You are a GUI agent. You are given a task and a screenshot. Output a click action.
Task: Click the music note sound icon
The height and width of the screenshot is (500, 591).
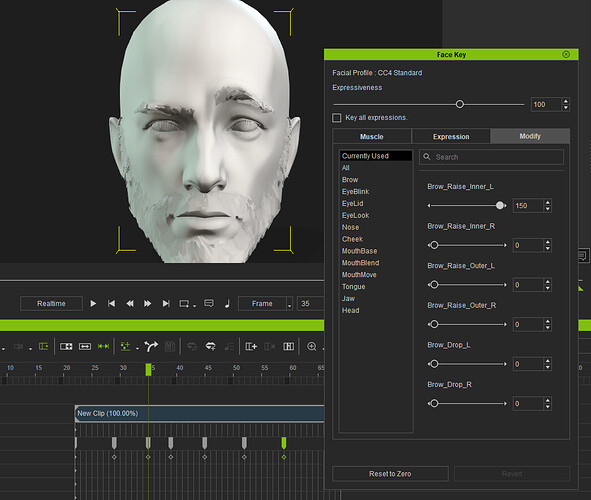tap(227, 304)
